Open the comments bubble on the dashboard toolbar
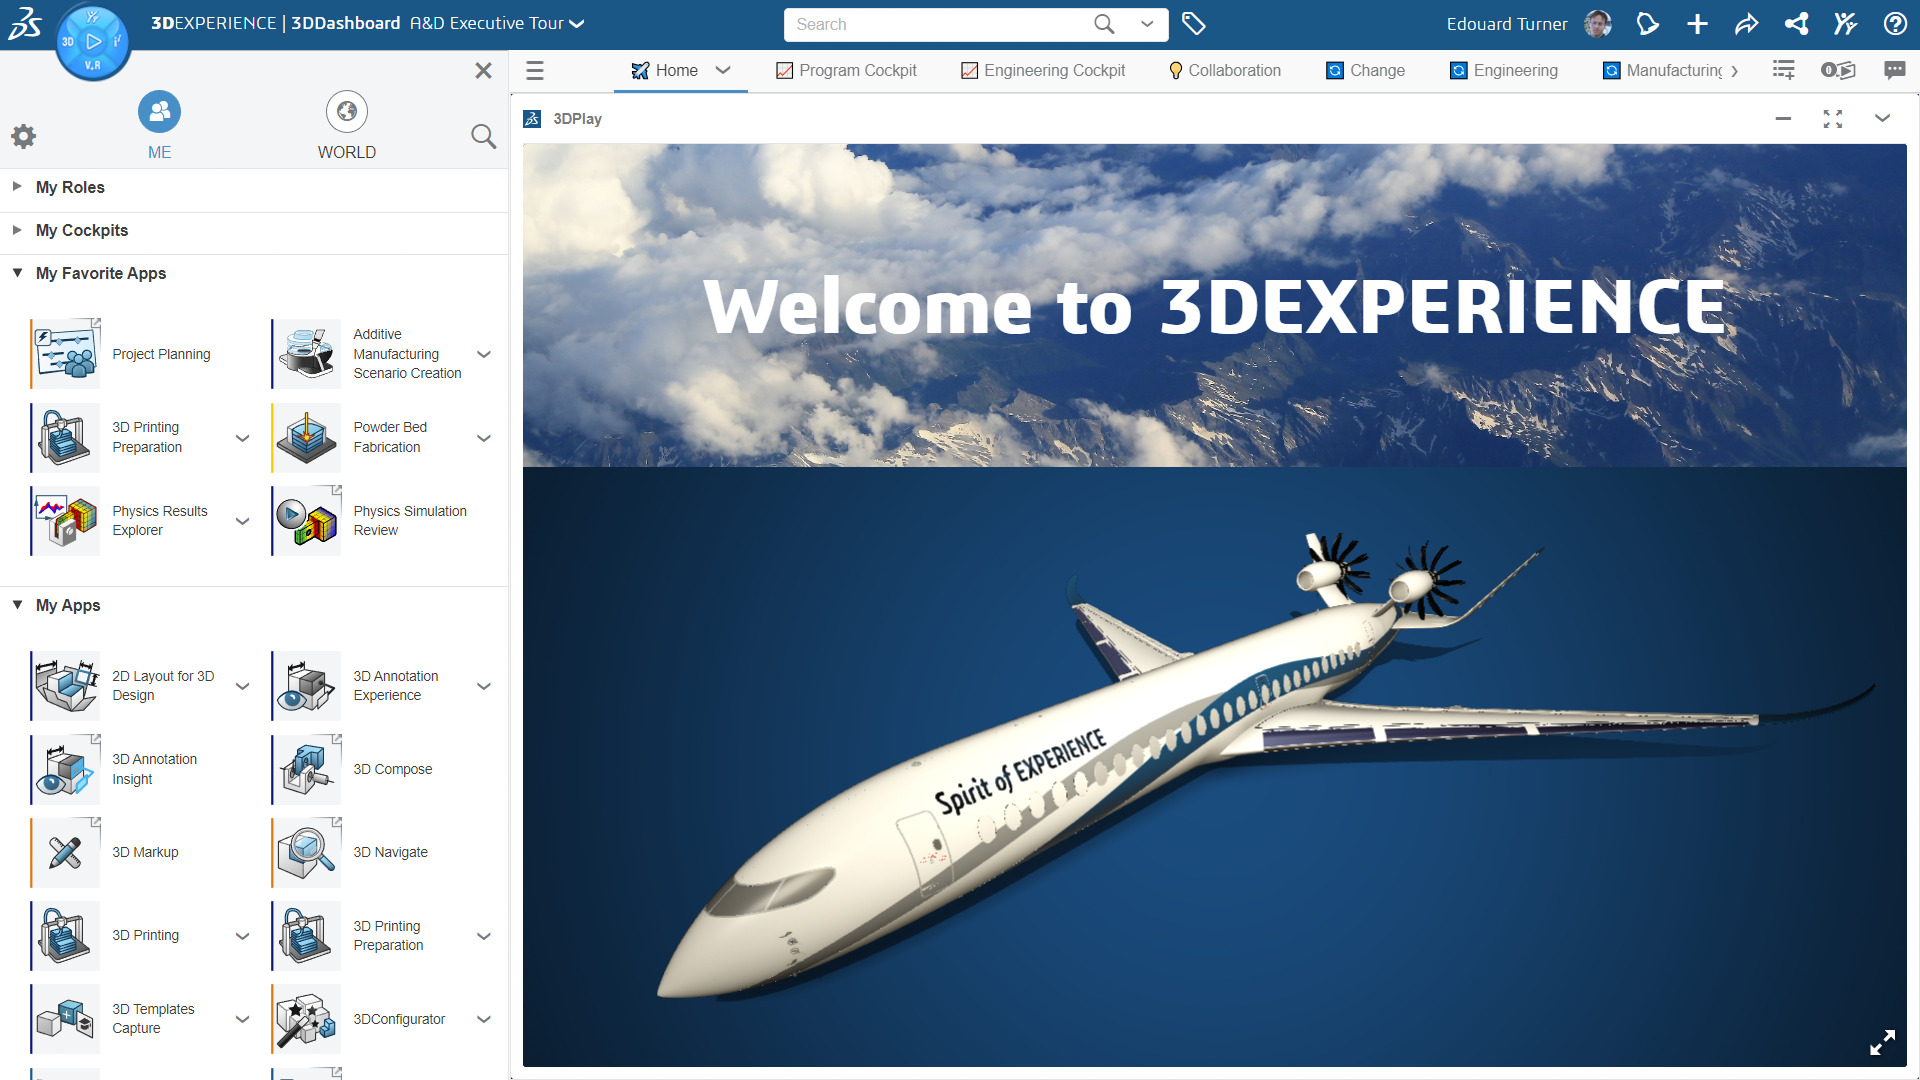The height and width of the screenshot is (1080, 1920). pos(1895,70)
